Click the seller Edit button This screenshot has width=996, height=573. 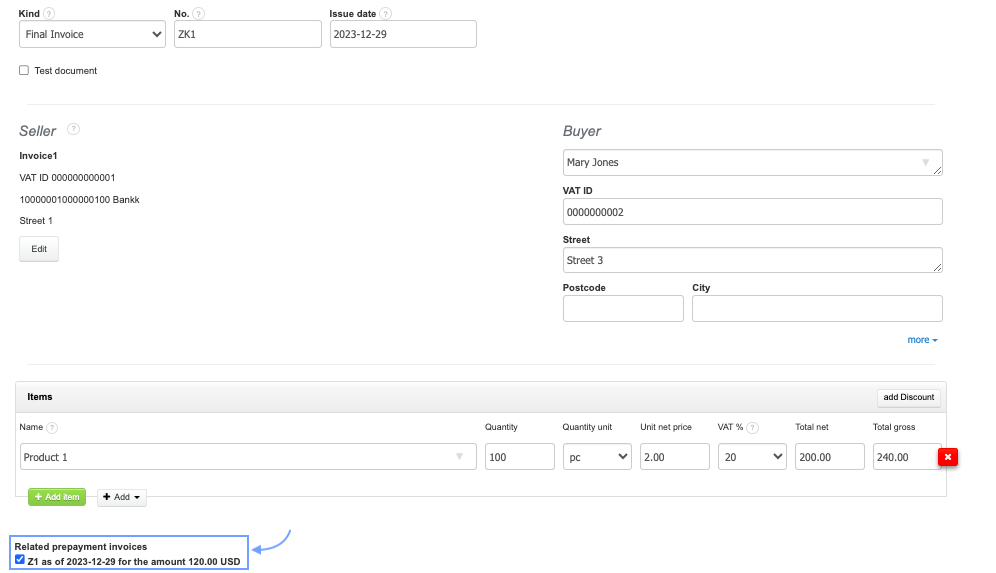click(x=39, y=249)
